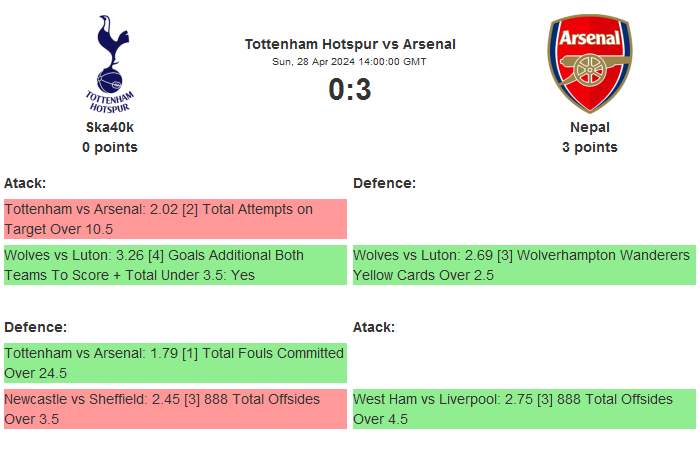Click the empty slot above Wolverhampton Yellow Cards bet
The image size is (700, 460).
(524, 219)
